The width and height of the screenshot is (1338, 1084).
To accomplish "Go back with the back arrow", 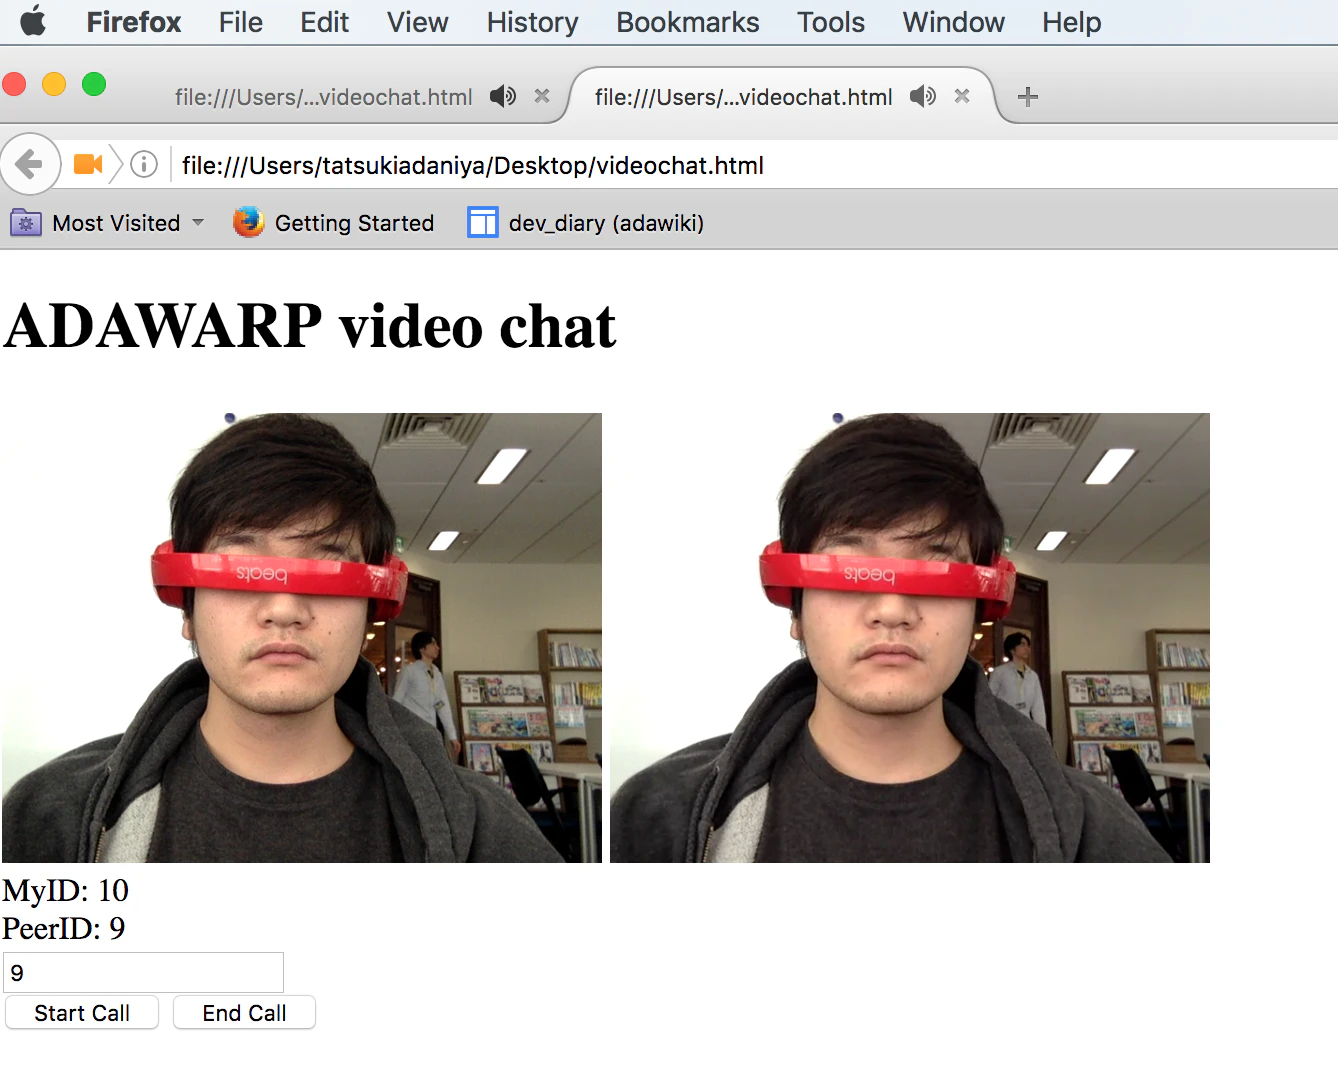I will (x=30, y=164).
